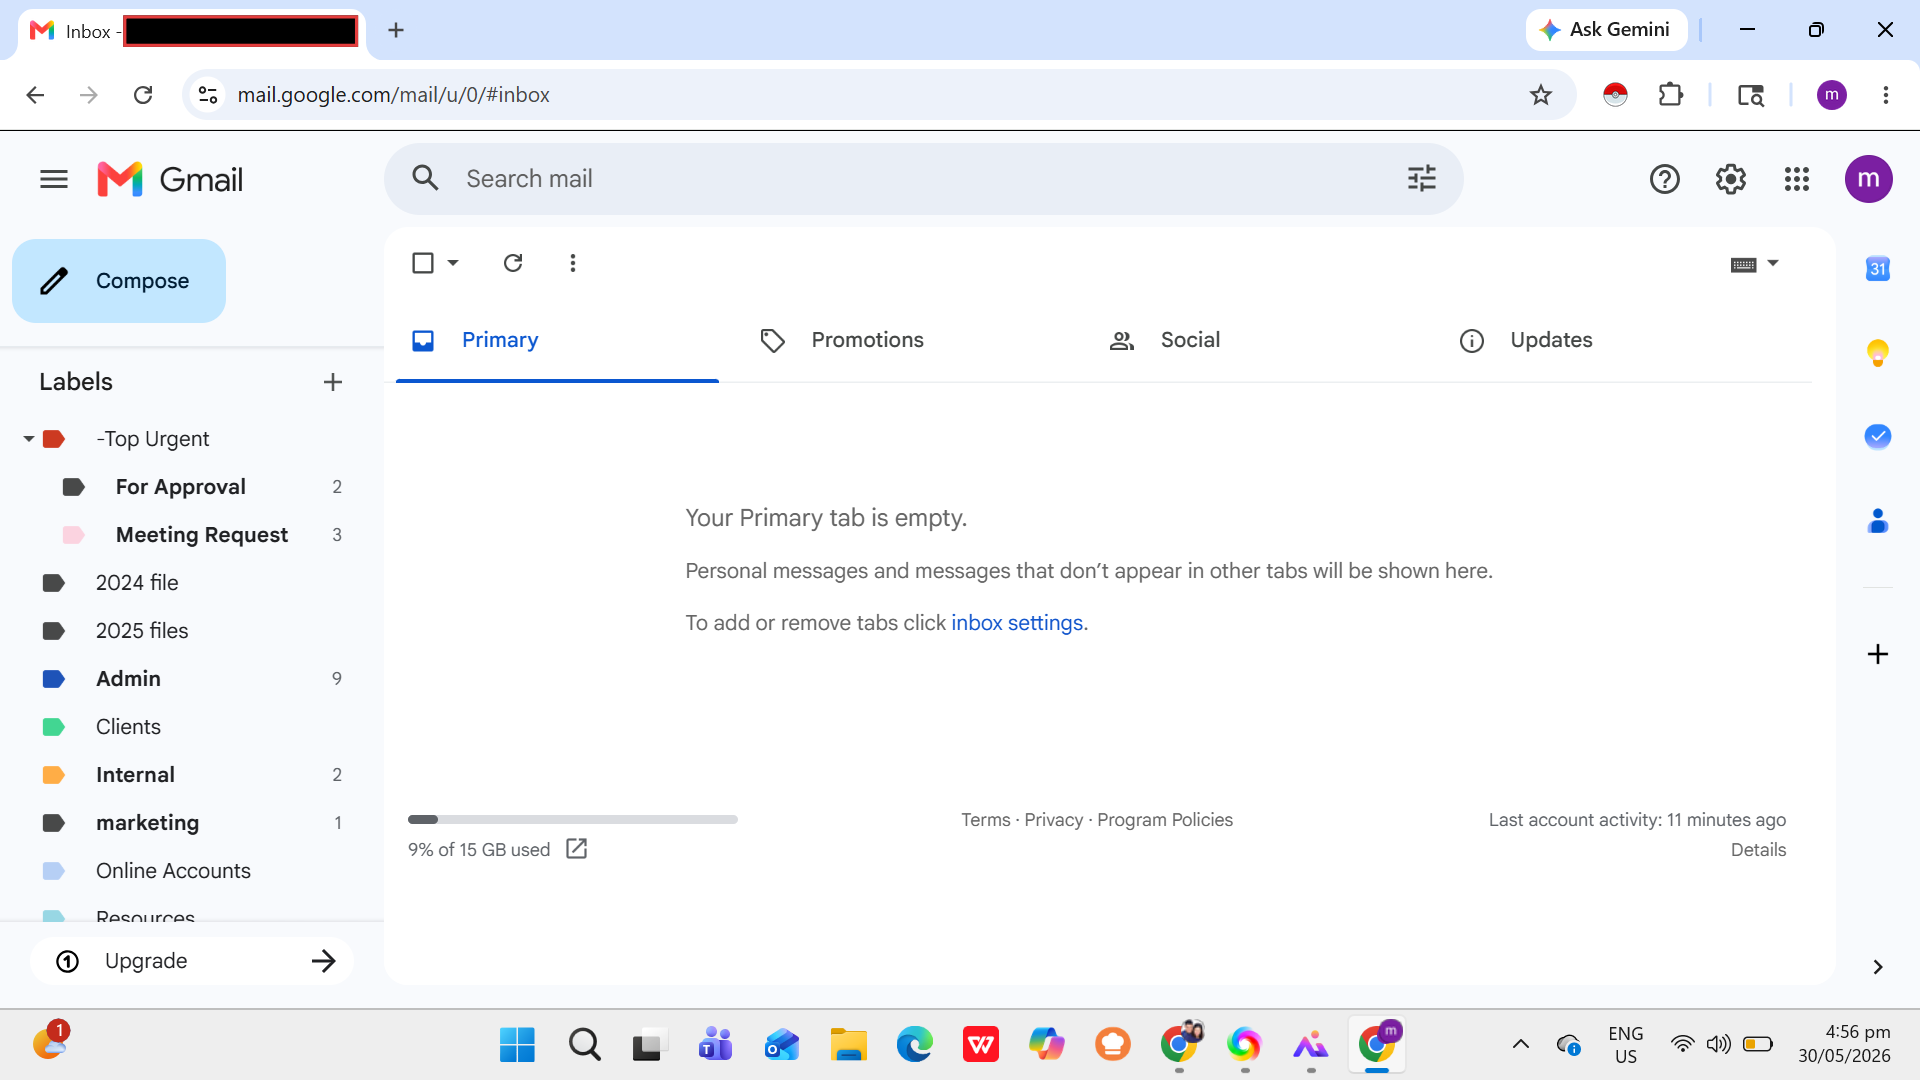Image resolution: width=1920 pixels, height=1080 pixels.
Task: Open Gmail Support help icon
Action: 1664,179
